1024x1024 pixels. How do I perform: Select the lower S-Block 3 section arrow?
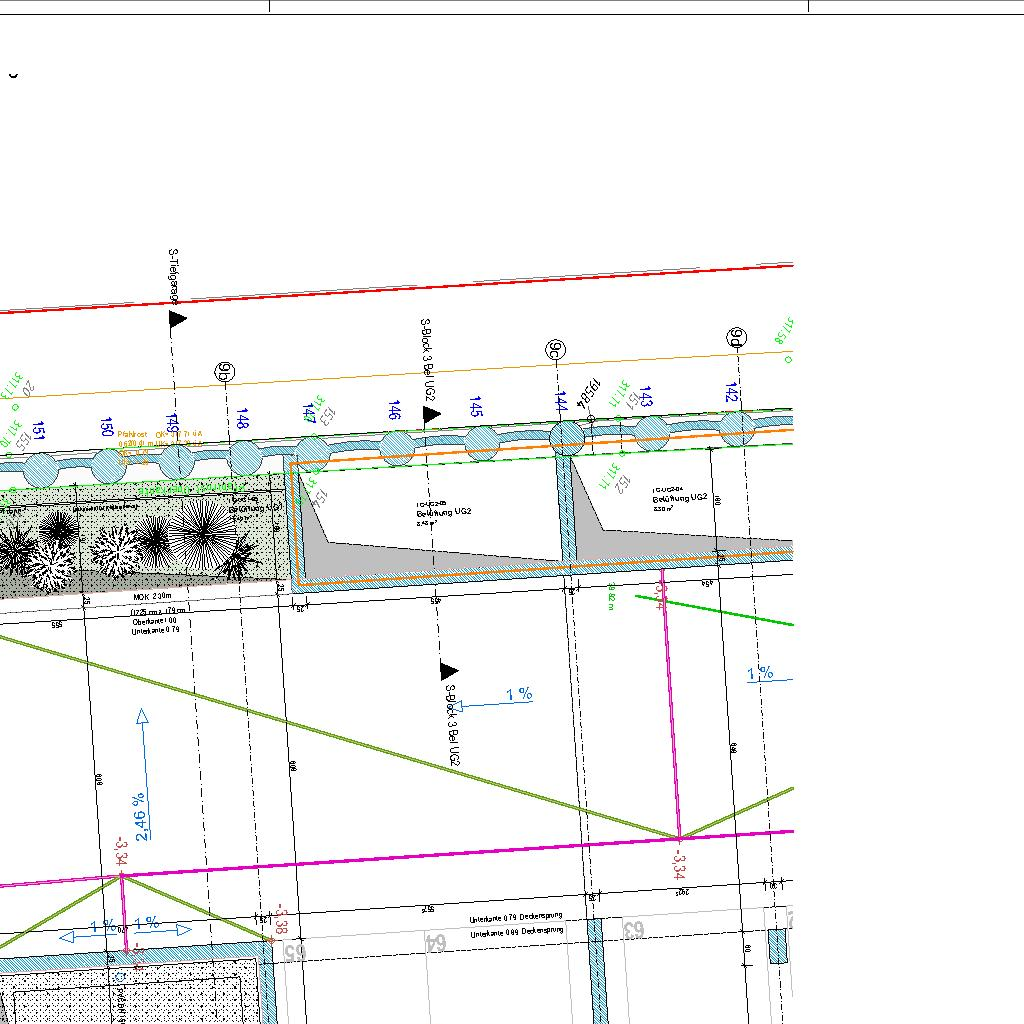click(x=449, y=670)
